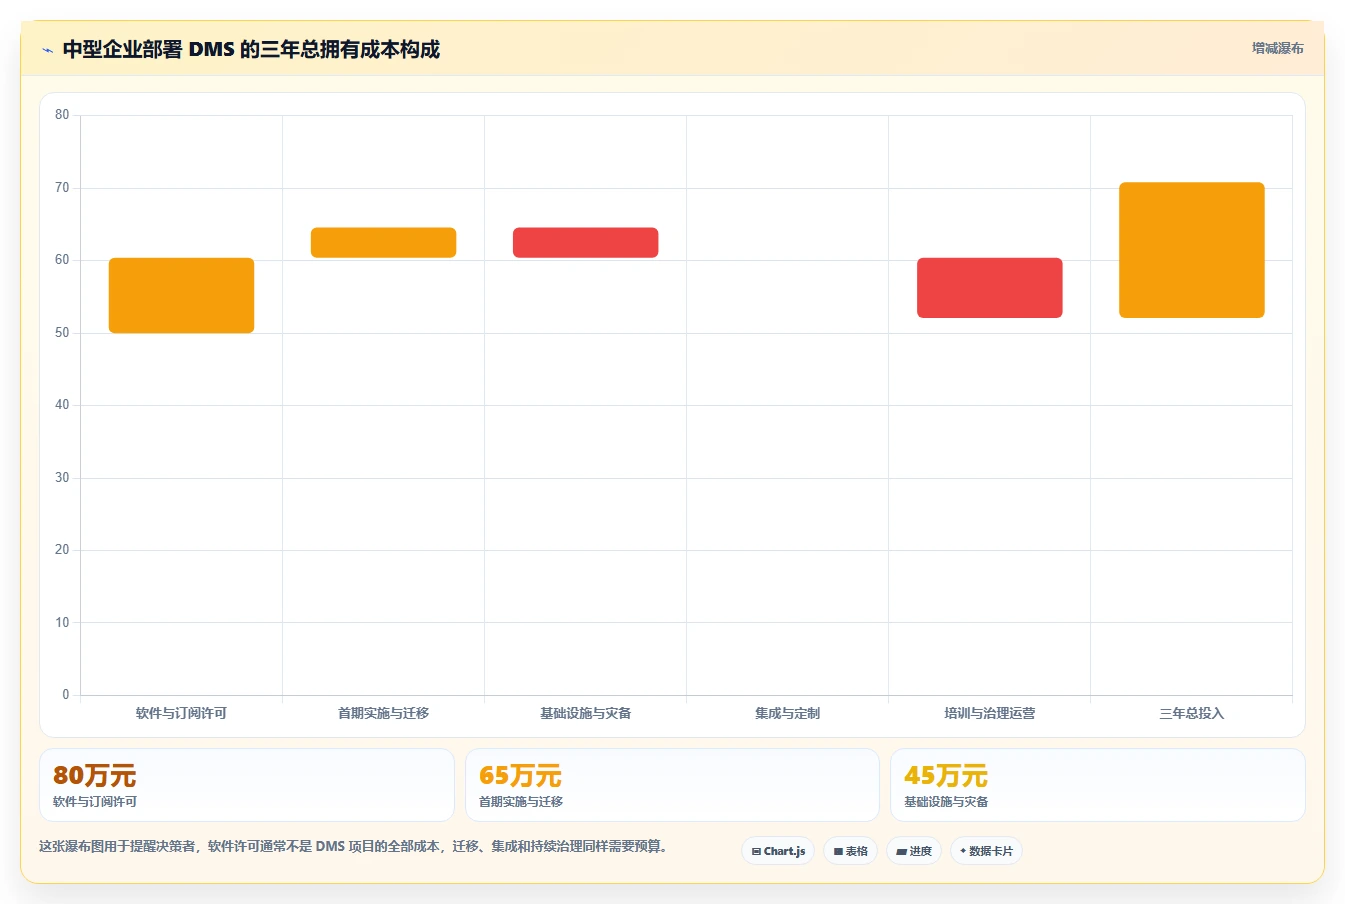Click the x-axis label 三年总投入

pyautogui.click(x=1191, y=713)
